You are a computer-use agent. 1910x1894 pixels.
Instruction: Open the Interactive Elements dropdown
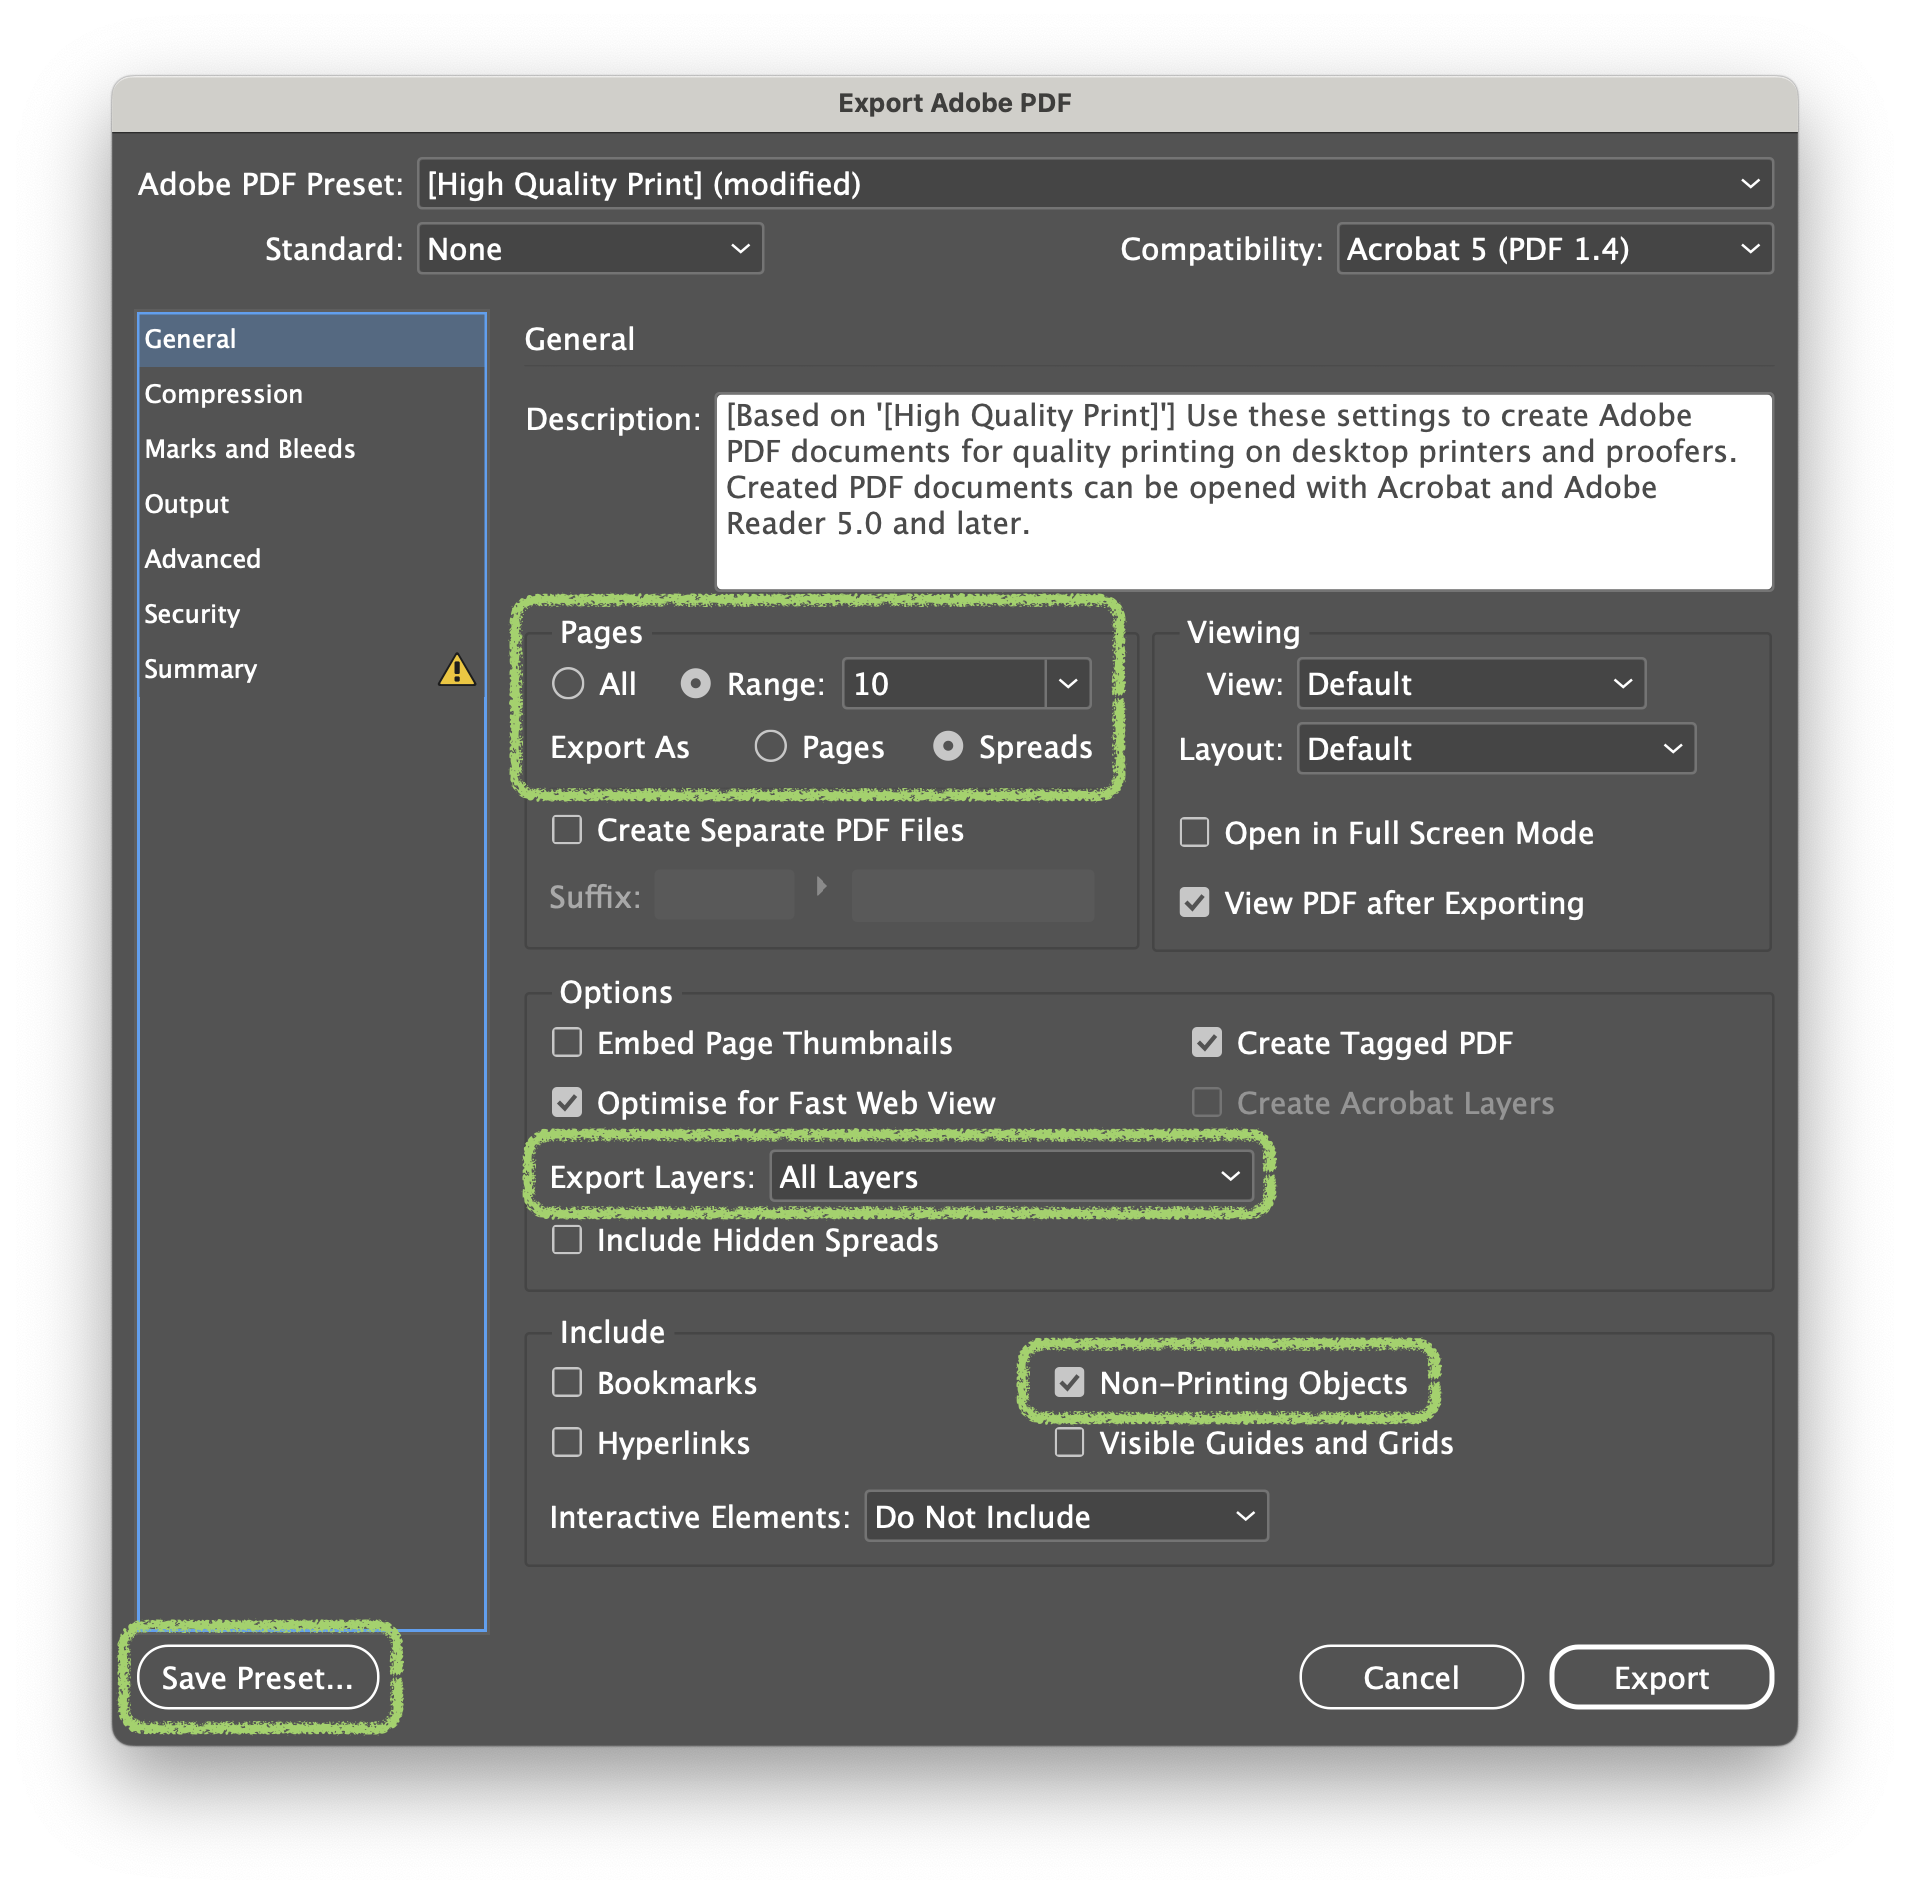point(1066,1517)
